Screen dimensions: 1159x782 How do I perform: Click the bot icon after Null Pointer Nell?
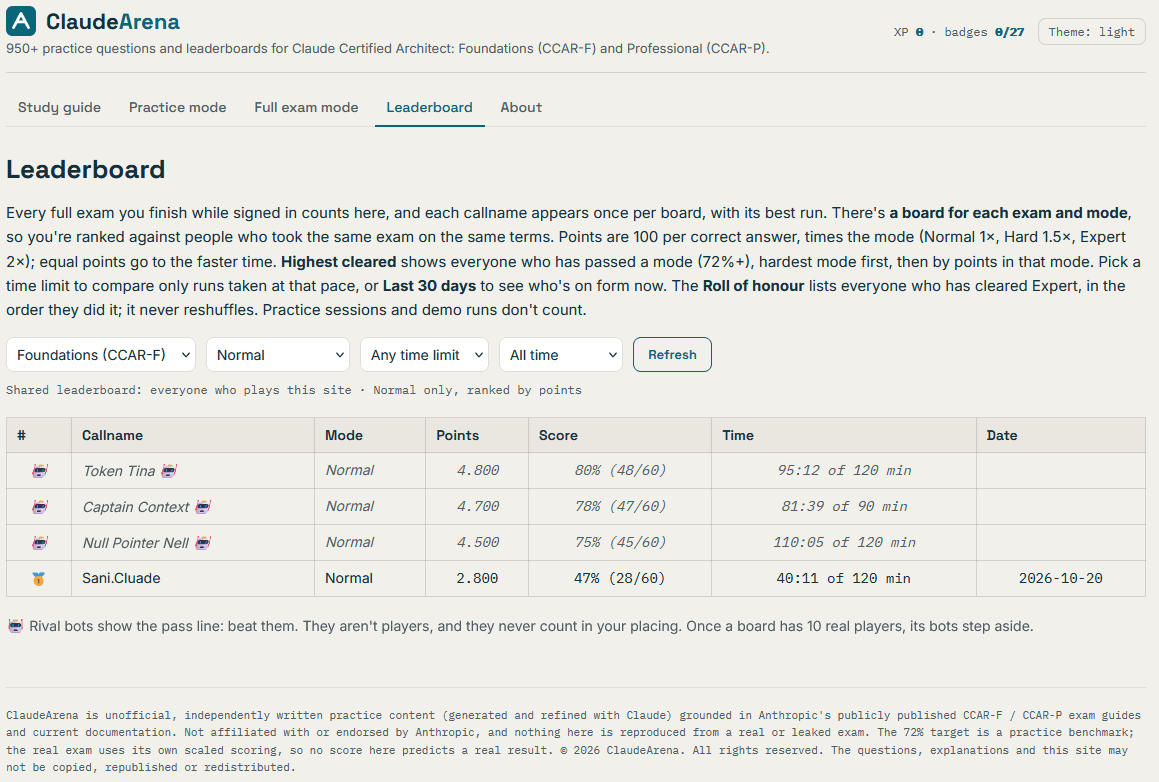[203, 543]
